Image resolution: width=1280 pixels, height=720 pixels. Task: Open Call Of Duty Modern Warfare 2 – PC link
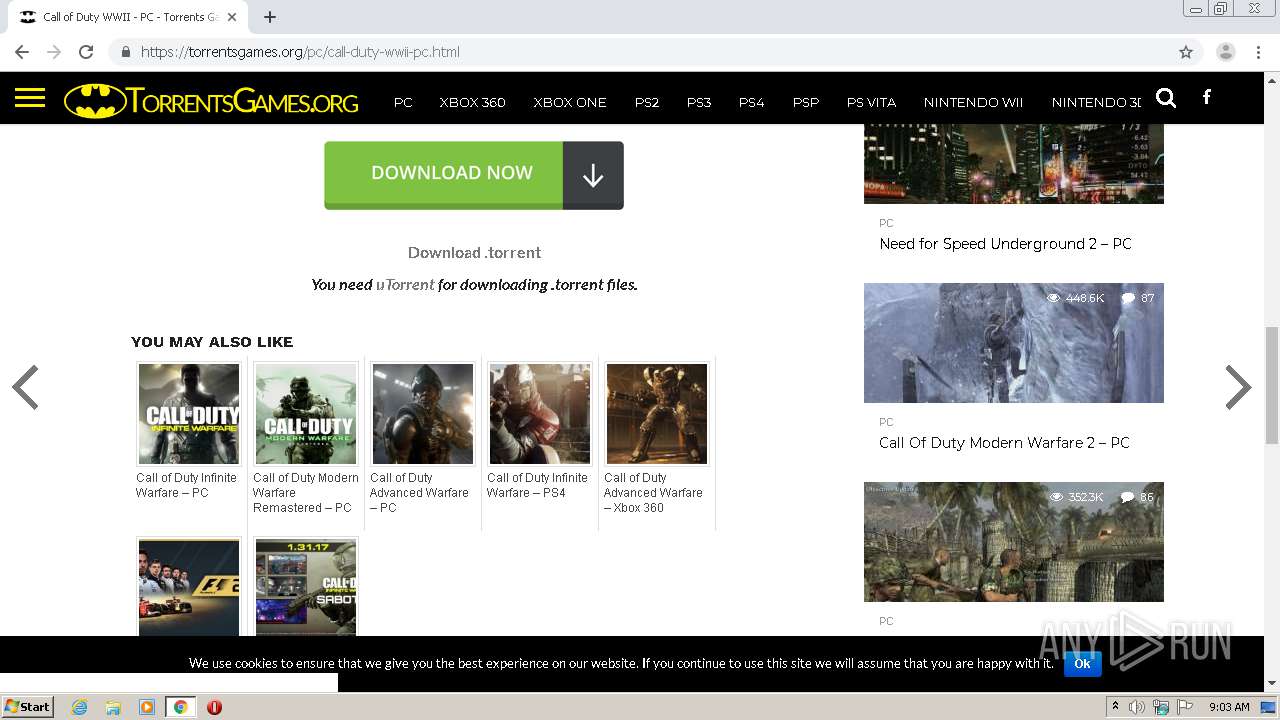tap(1004, 443)
